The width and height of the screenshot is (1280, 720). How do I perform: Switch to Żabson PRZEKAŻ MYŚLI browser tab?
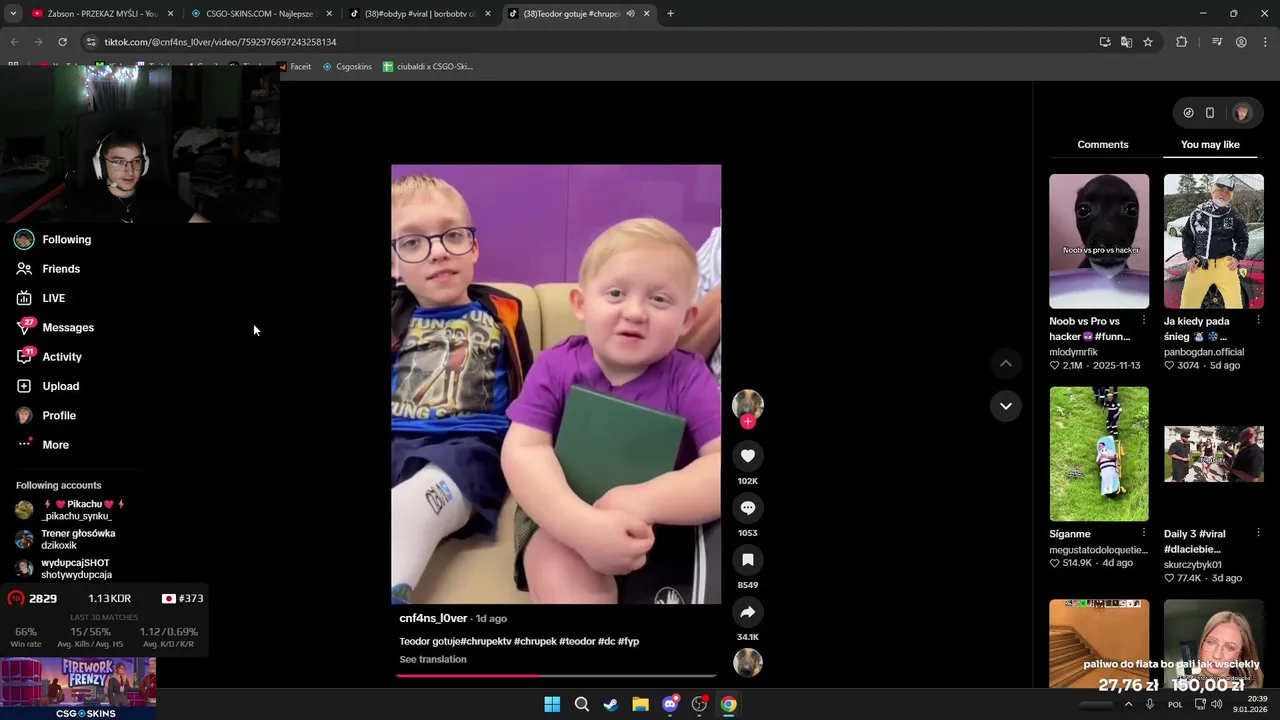100,14
